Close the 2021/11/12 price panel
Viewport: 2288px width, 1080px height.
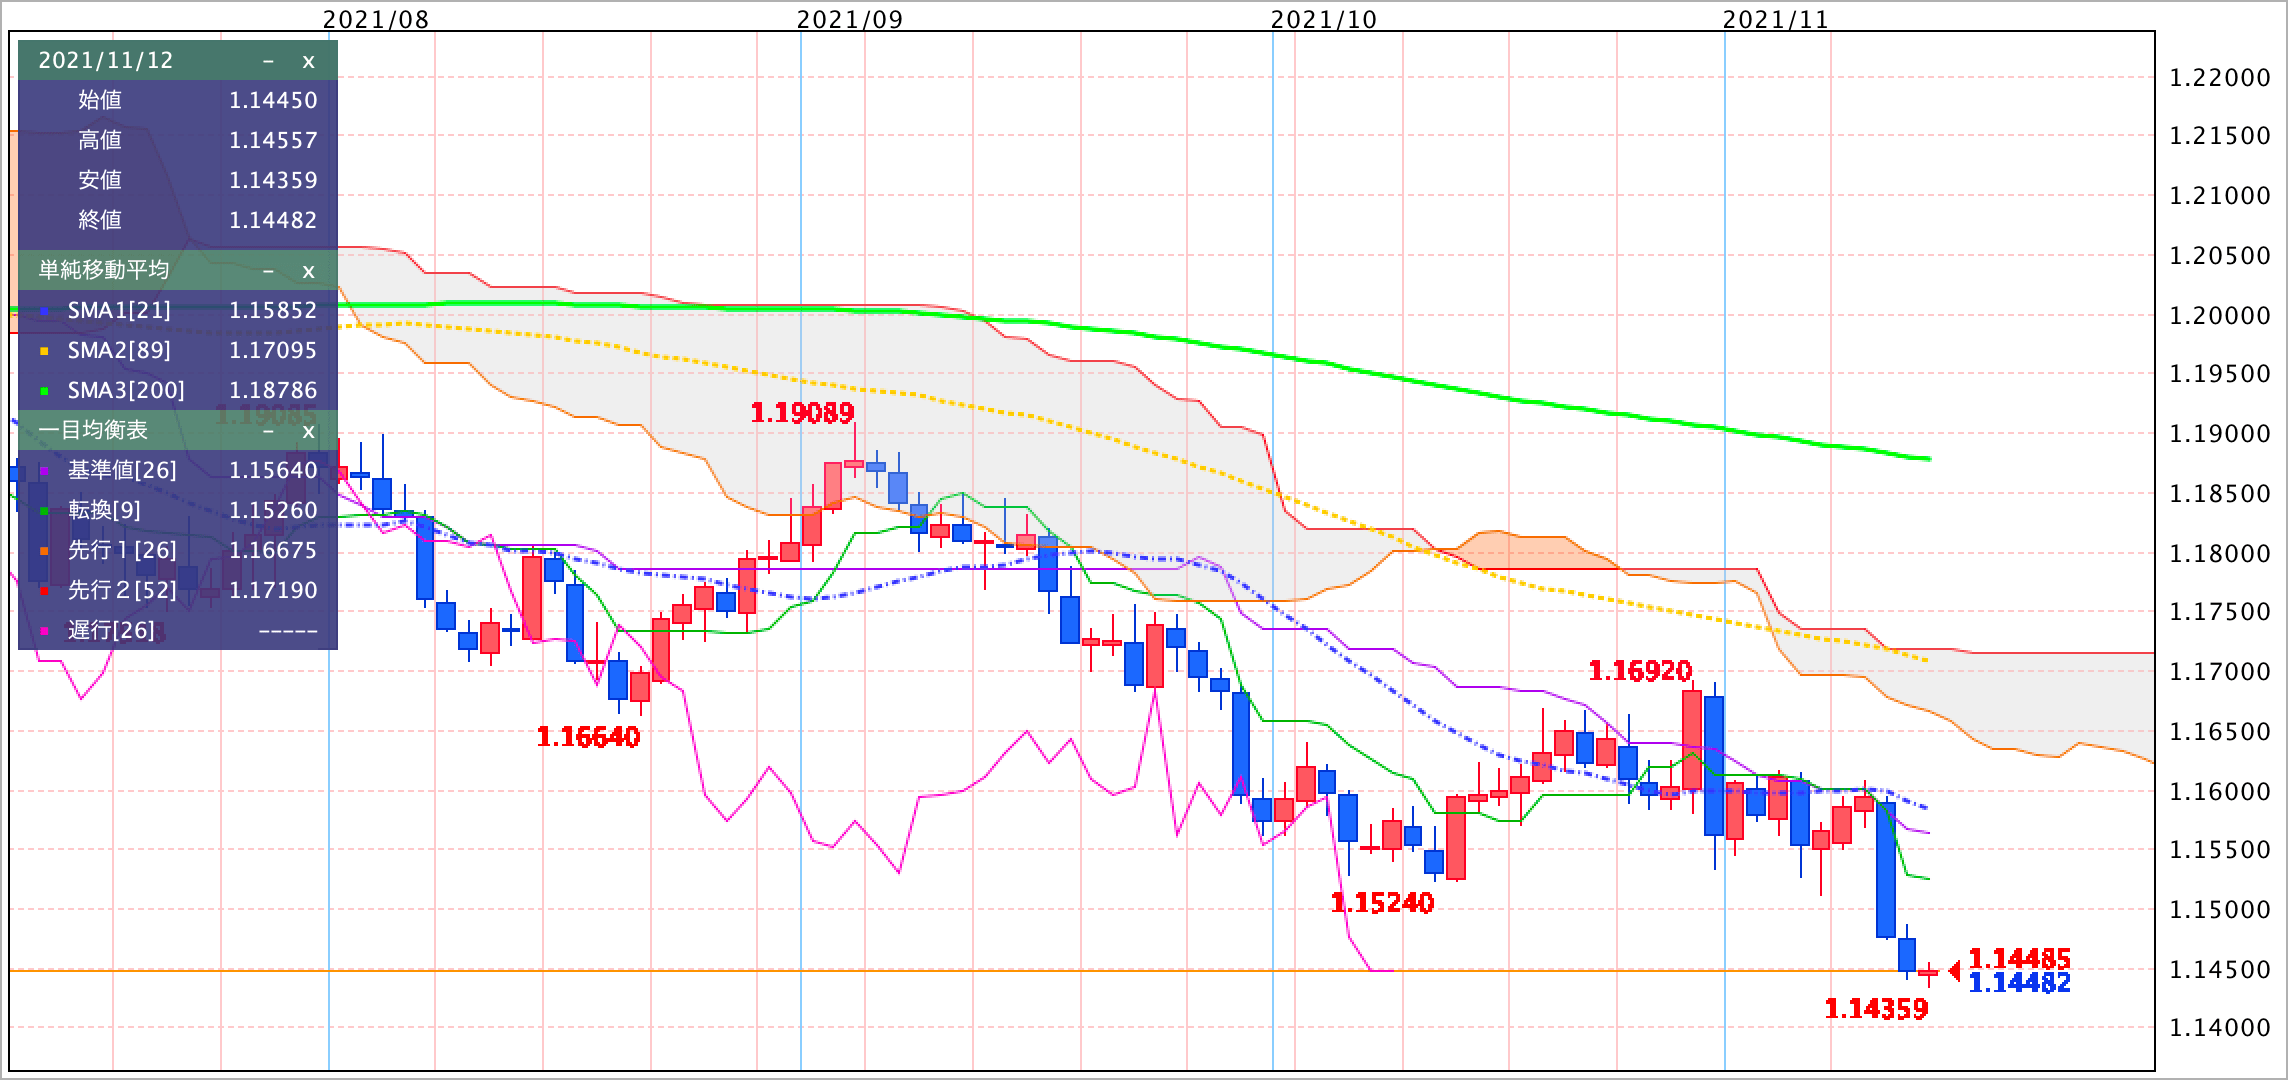pos(308,61)
